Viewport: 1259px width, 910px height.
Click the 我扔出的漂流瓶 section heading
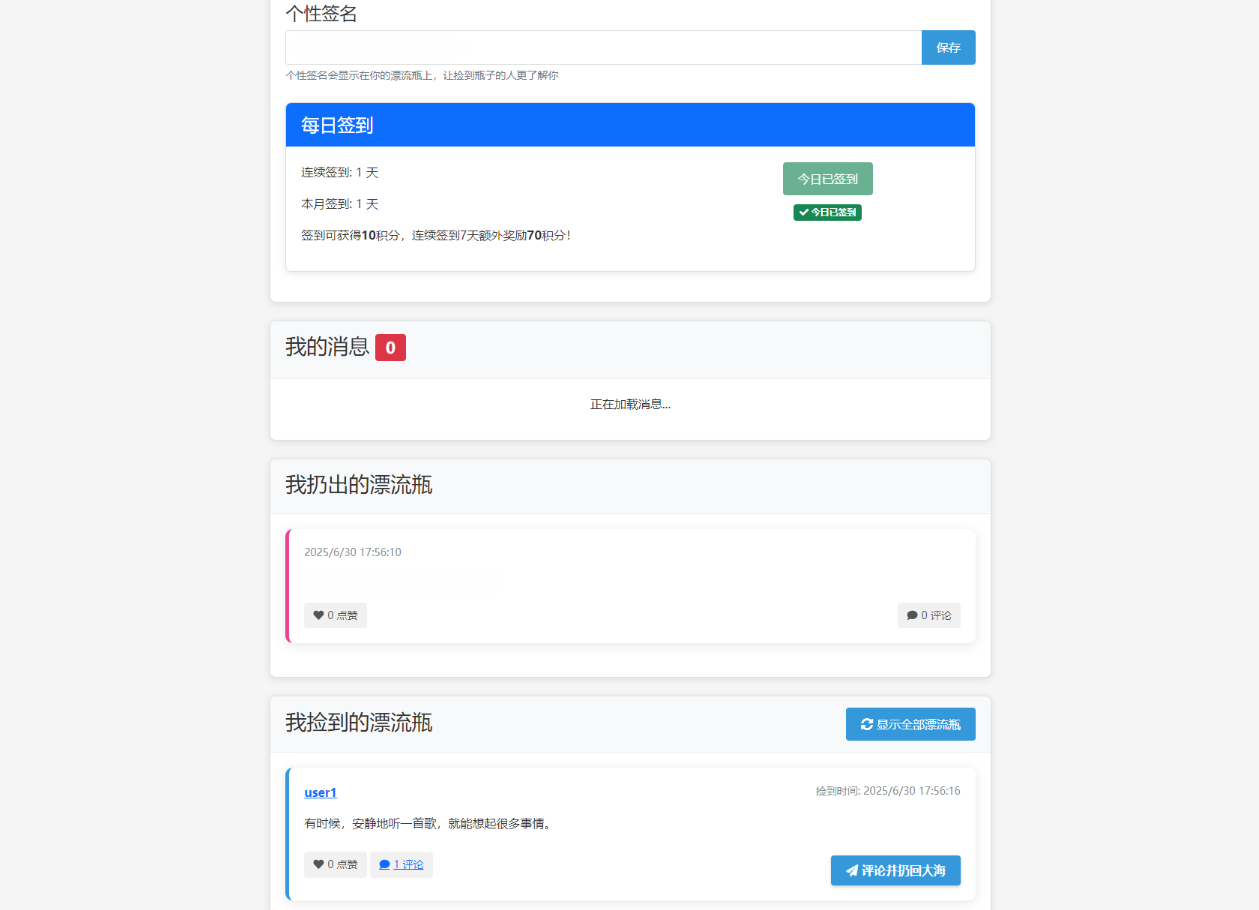(359, 485)
